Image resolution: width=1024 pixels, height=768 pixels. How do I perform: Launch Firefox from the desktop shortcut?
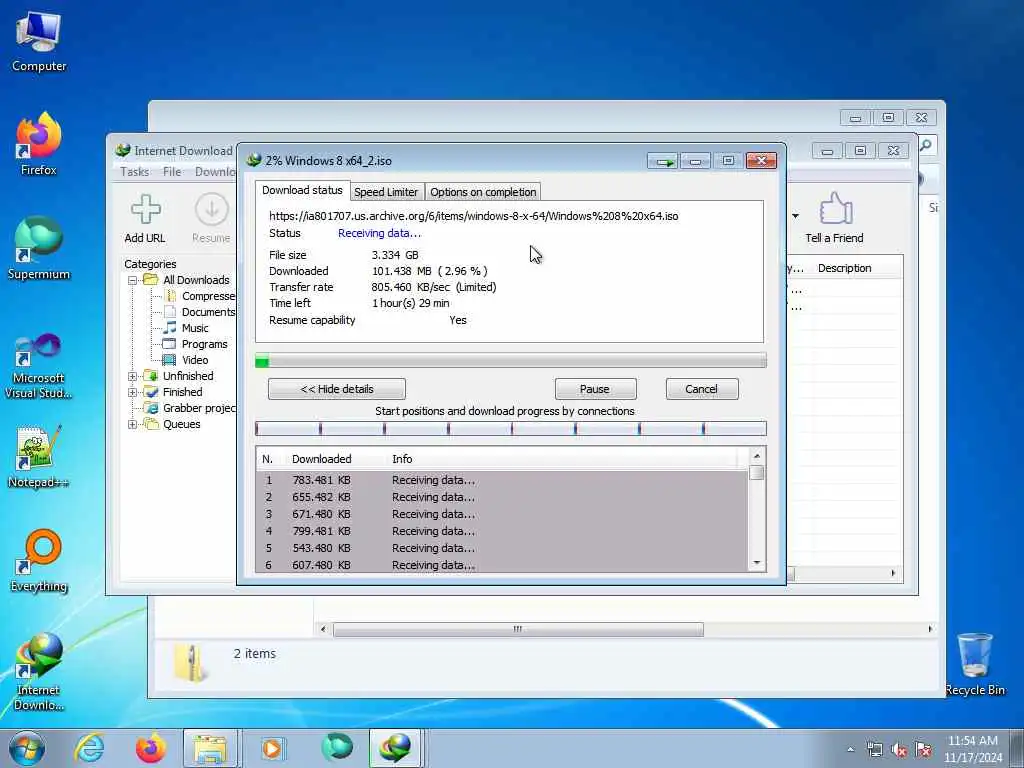(39, 144)
